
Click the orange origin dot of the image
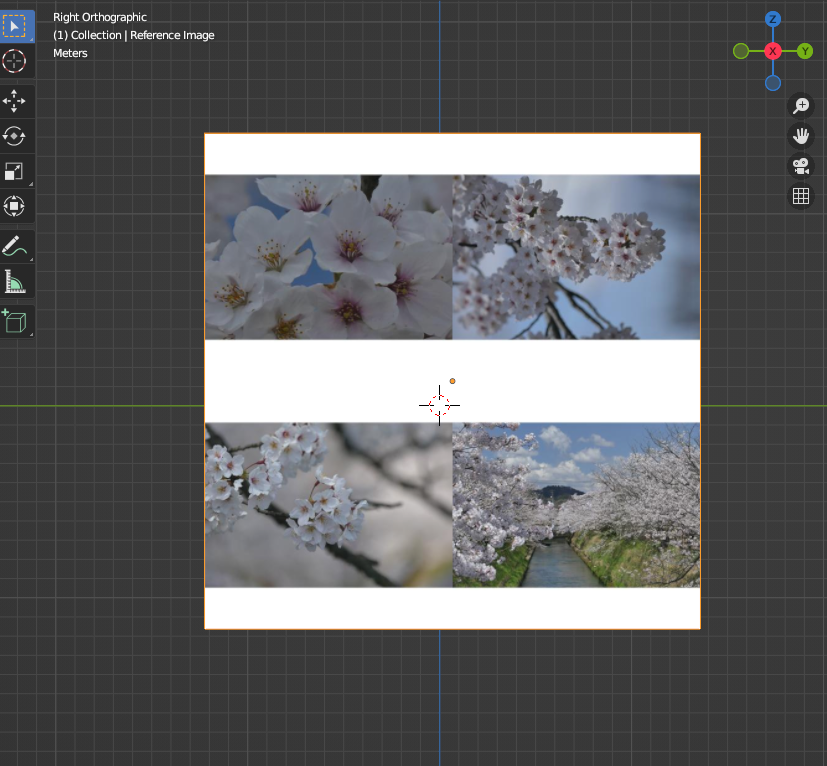(x=453, y=380)
